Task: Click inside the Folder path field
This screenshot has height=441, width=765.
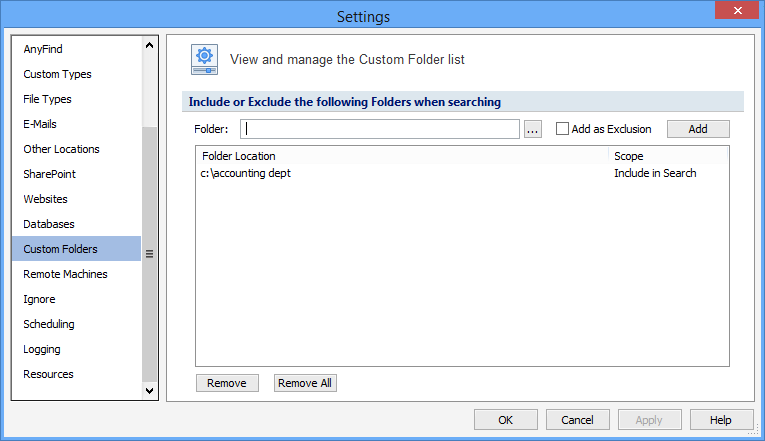Action: pyautogui.click(x=380, y=129)
